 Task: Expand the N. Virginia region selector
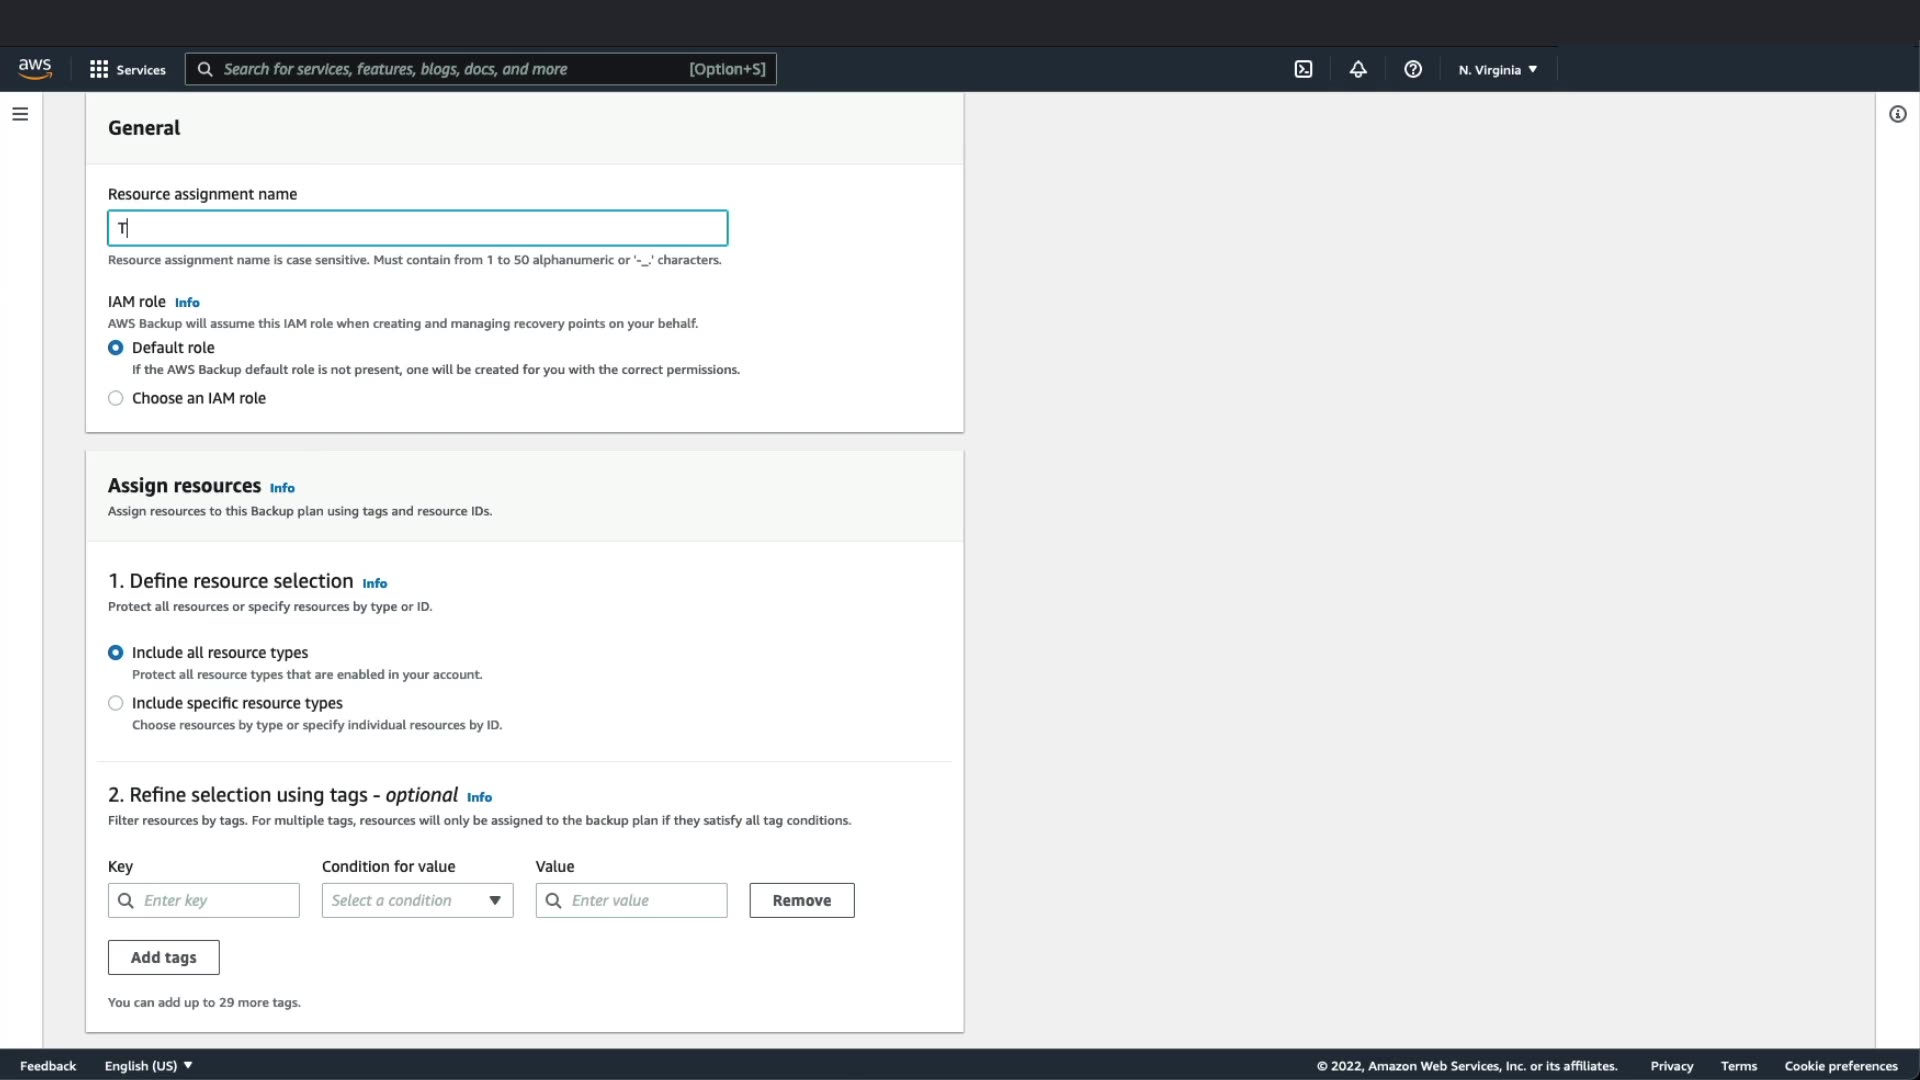coord(1497,70)
